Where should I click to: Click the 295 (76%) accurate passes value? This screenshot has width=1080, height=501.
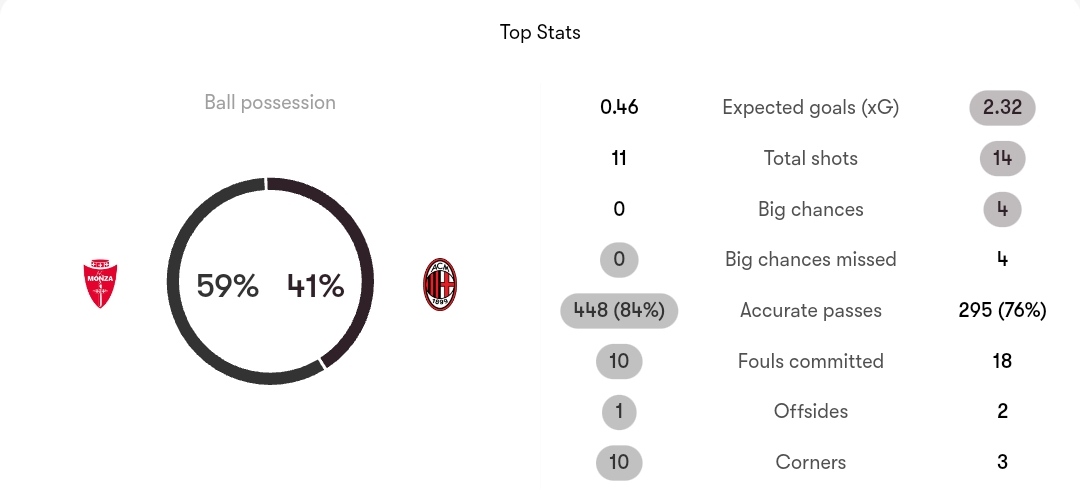[1002, 310]
